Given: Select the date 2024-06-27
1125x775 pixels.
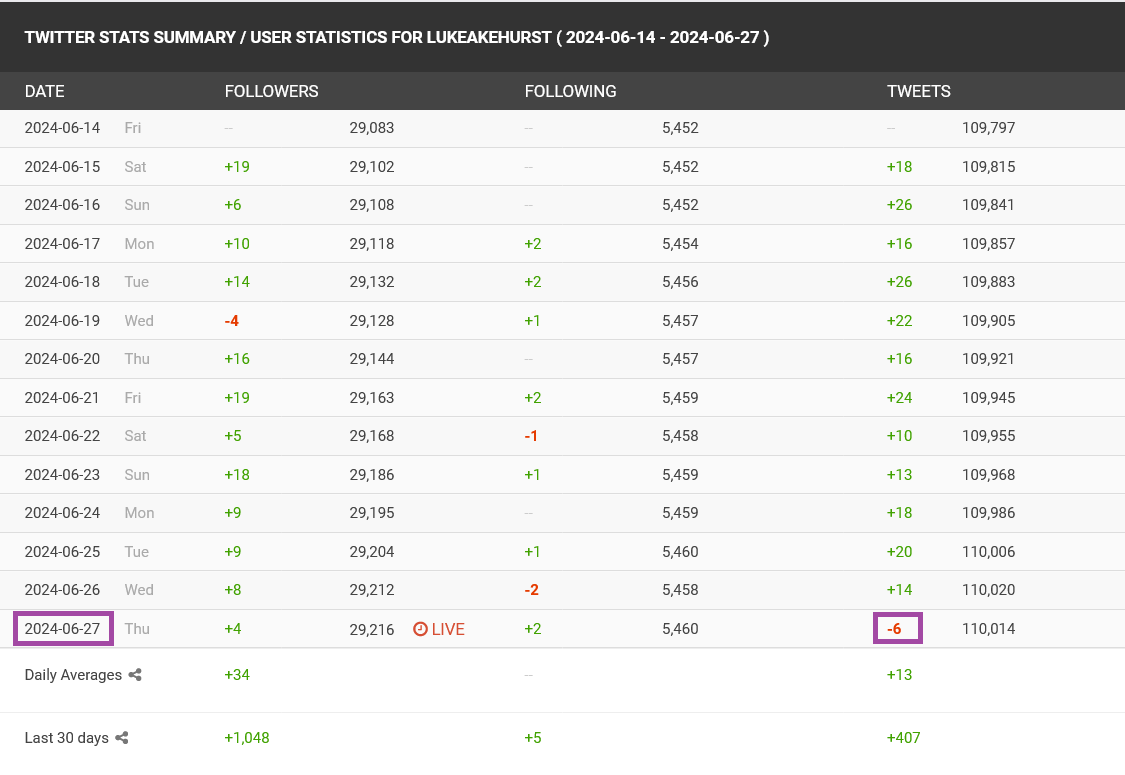Looking at the screenshot, I should [x=63, y=629].
